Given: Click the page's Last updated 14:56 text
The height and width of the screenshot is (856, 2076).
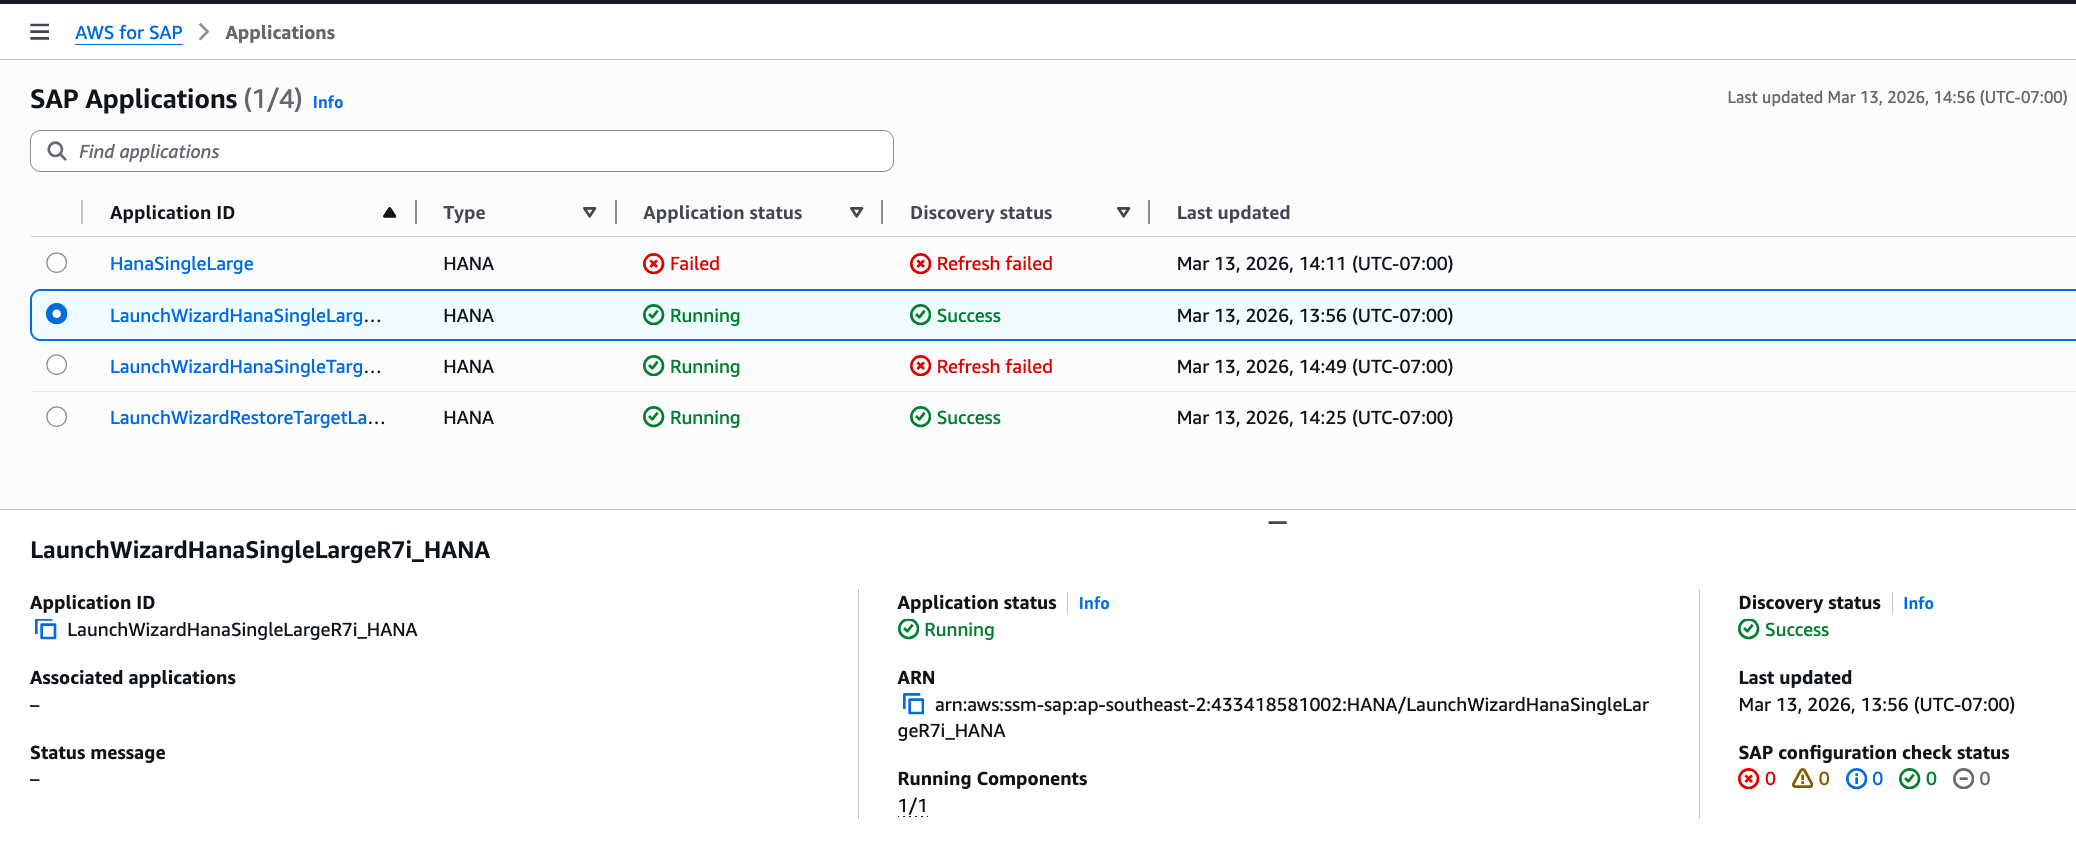Looking at the screenshot, I should coord(1897,97).
